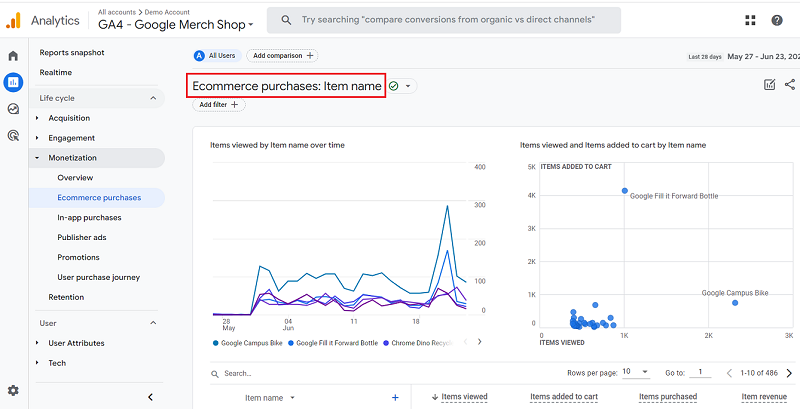Click the Add filter button
The height and width of the screenshot is (409, 800).
tap(219, 105)
